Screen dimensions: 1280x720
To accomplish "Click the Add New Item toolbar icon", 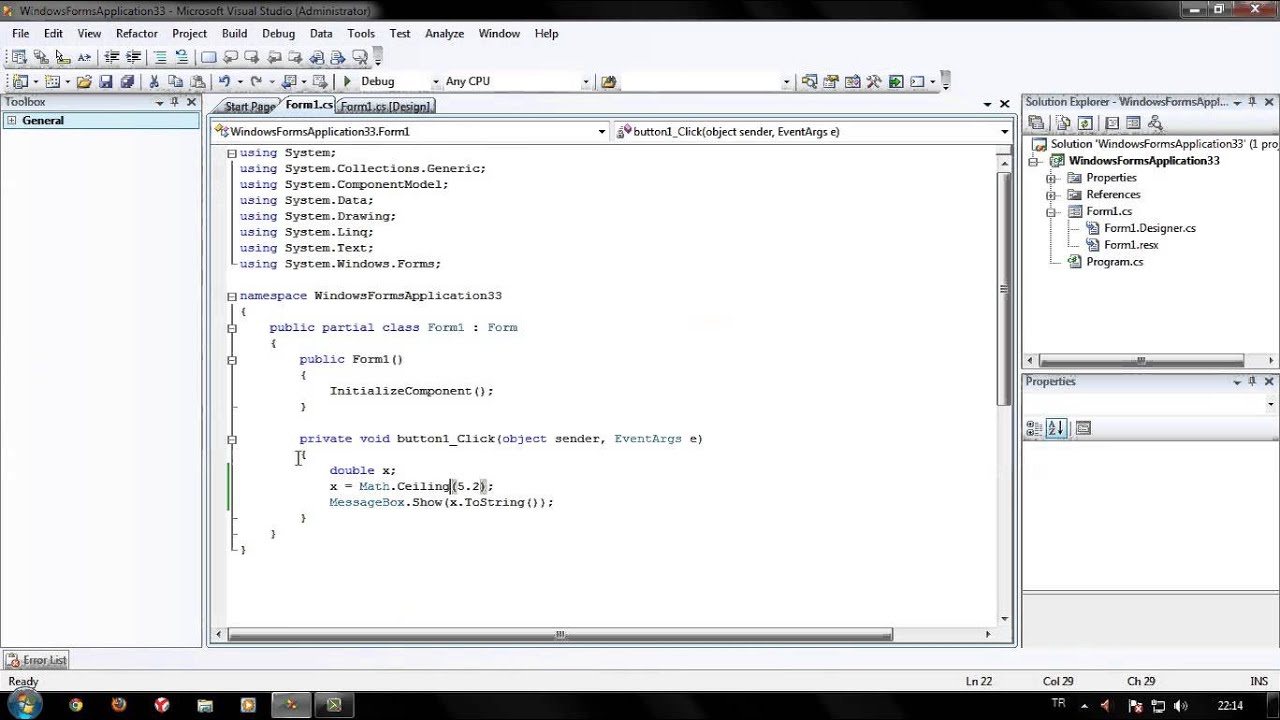I will [x=52, y=82].
